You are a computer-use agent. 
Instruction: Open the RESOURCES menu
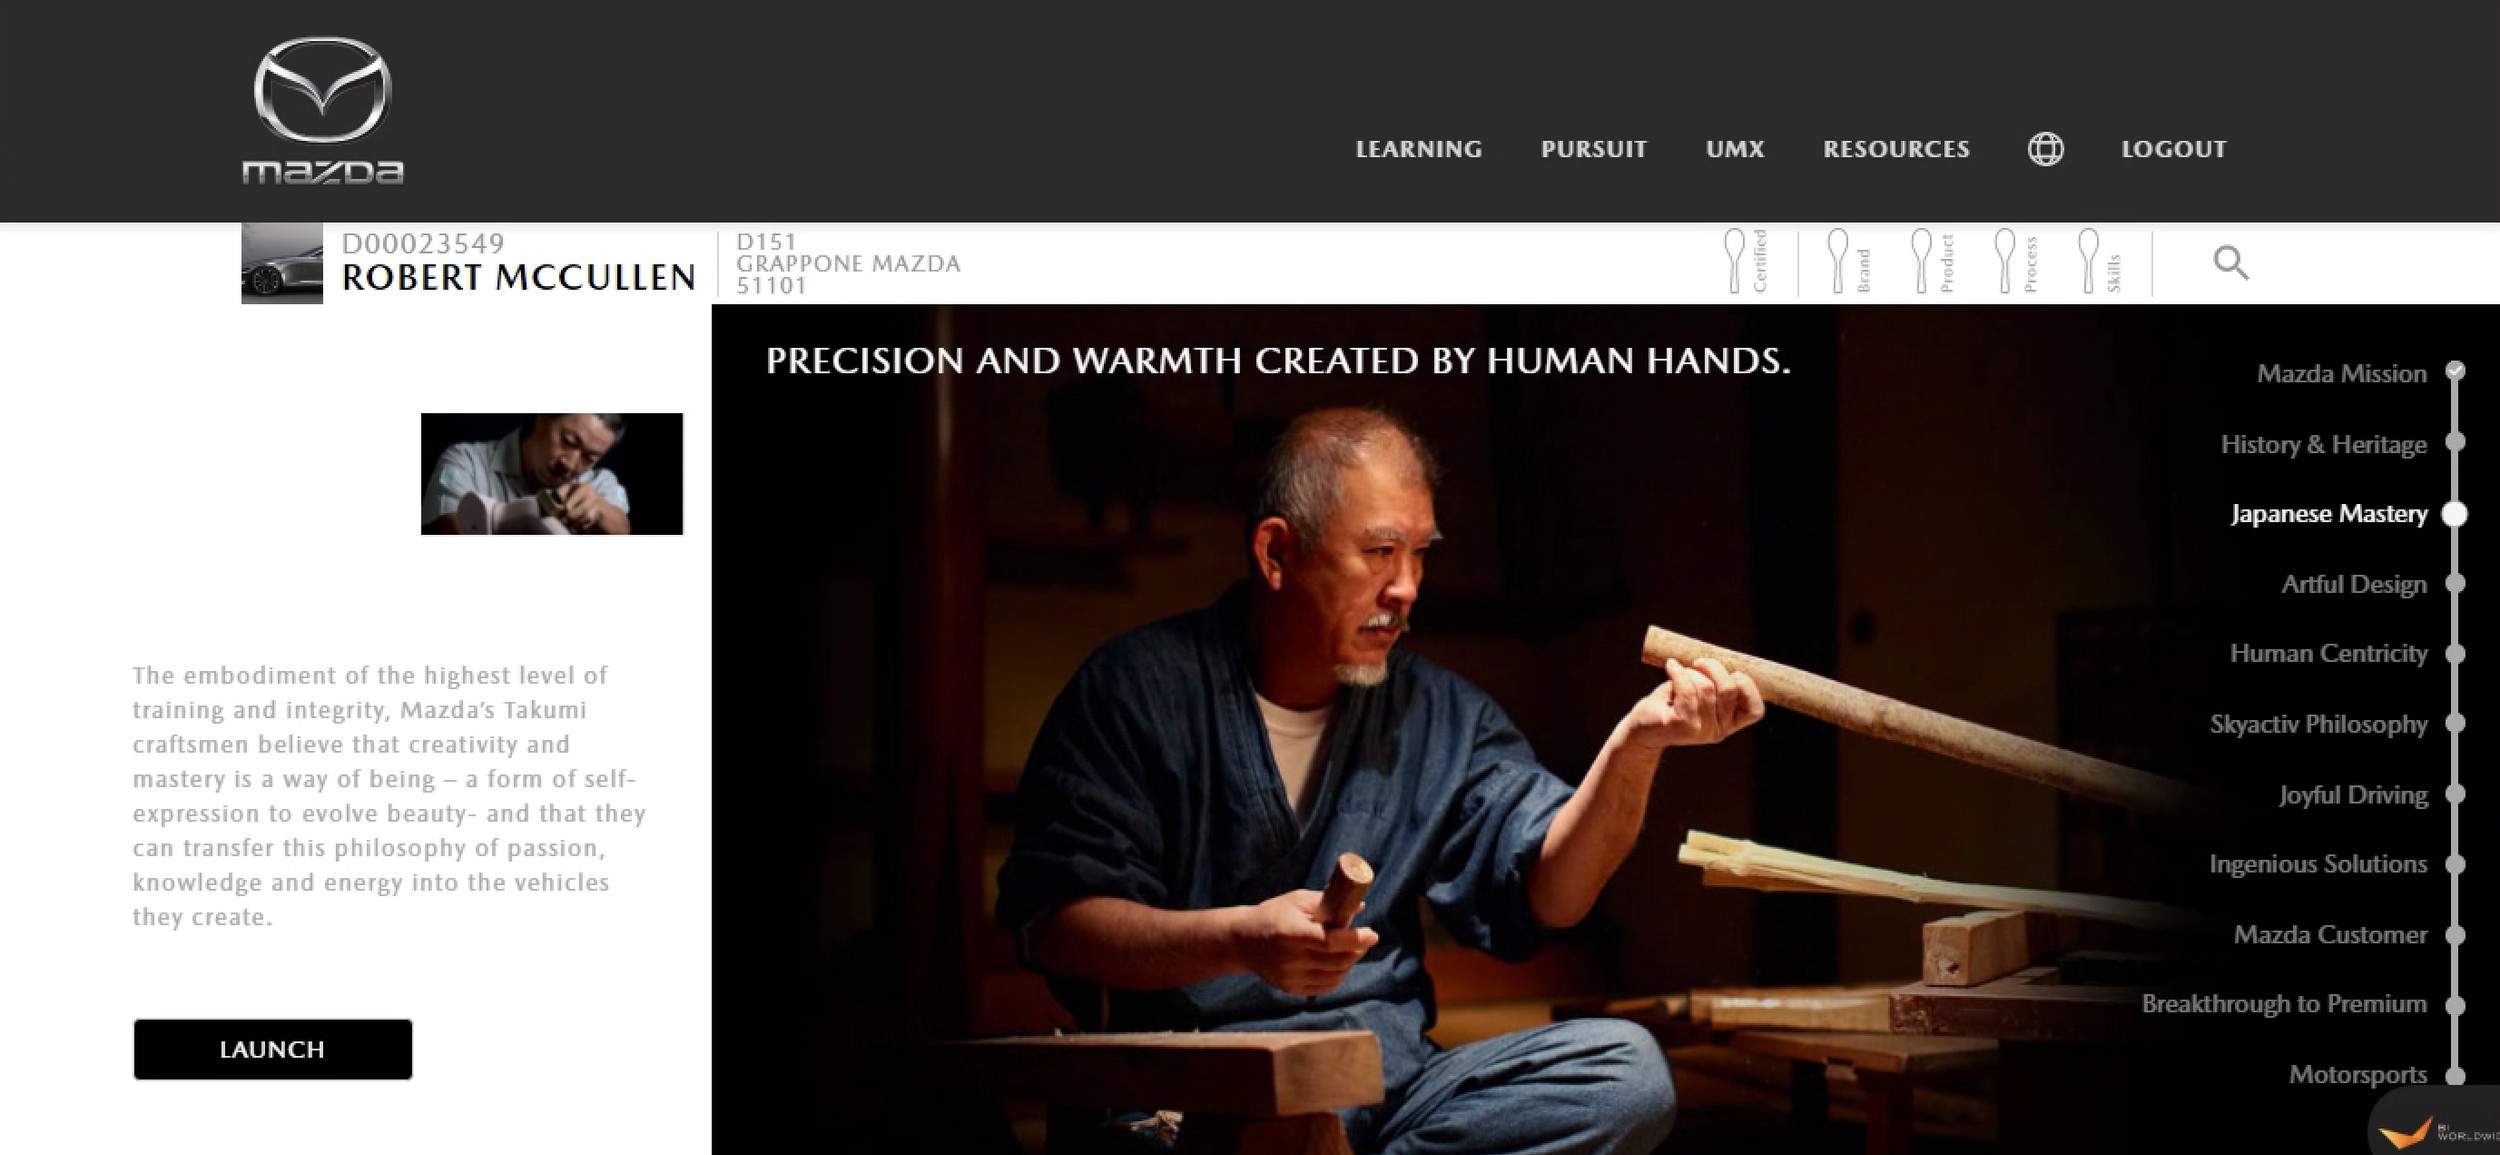point(1896,149)
